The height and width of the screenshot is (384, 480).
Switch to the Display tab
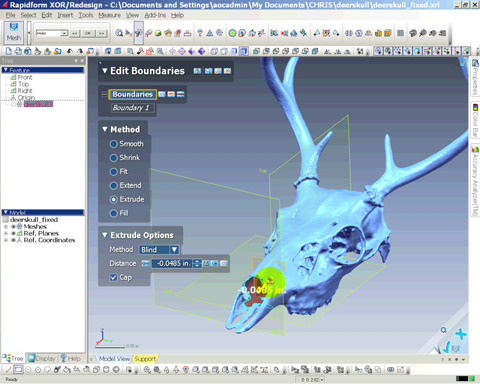[42, 359]
